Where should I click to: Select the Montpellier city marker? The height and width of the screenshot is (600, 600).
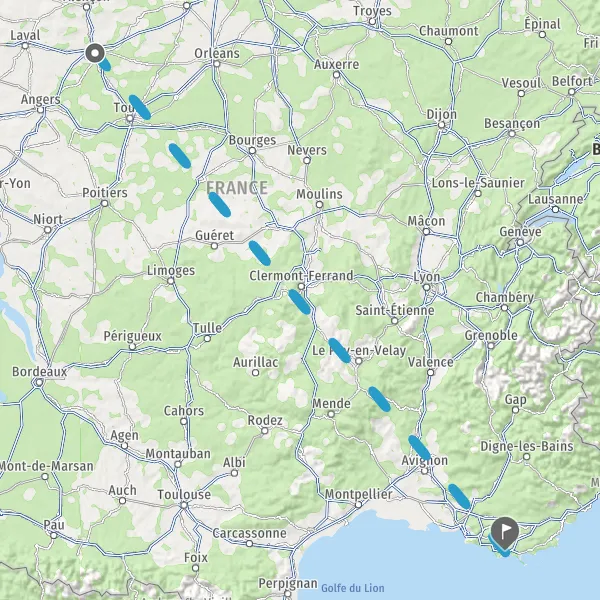[358, 505]
